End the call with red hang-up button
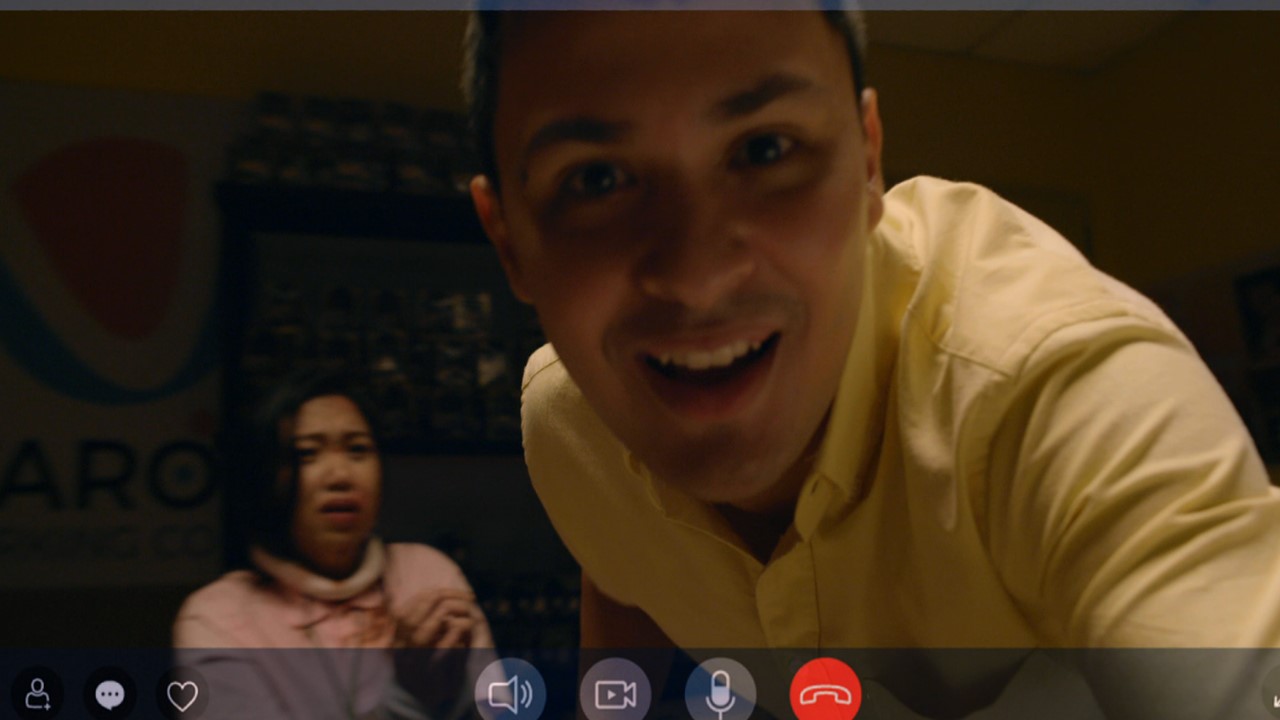Image resolution: width=1280 pixels, height=720 pixels. [x=825, y=694]
